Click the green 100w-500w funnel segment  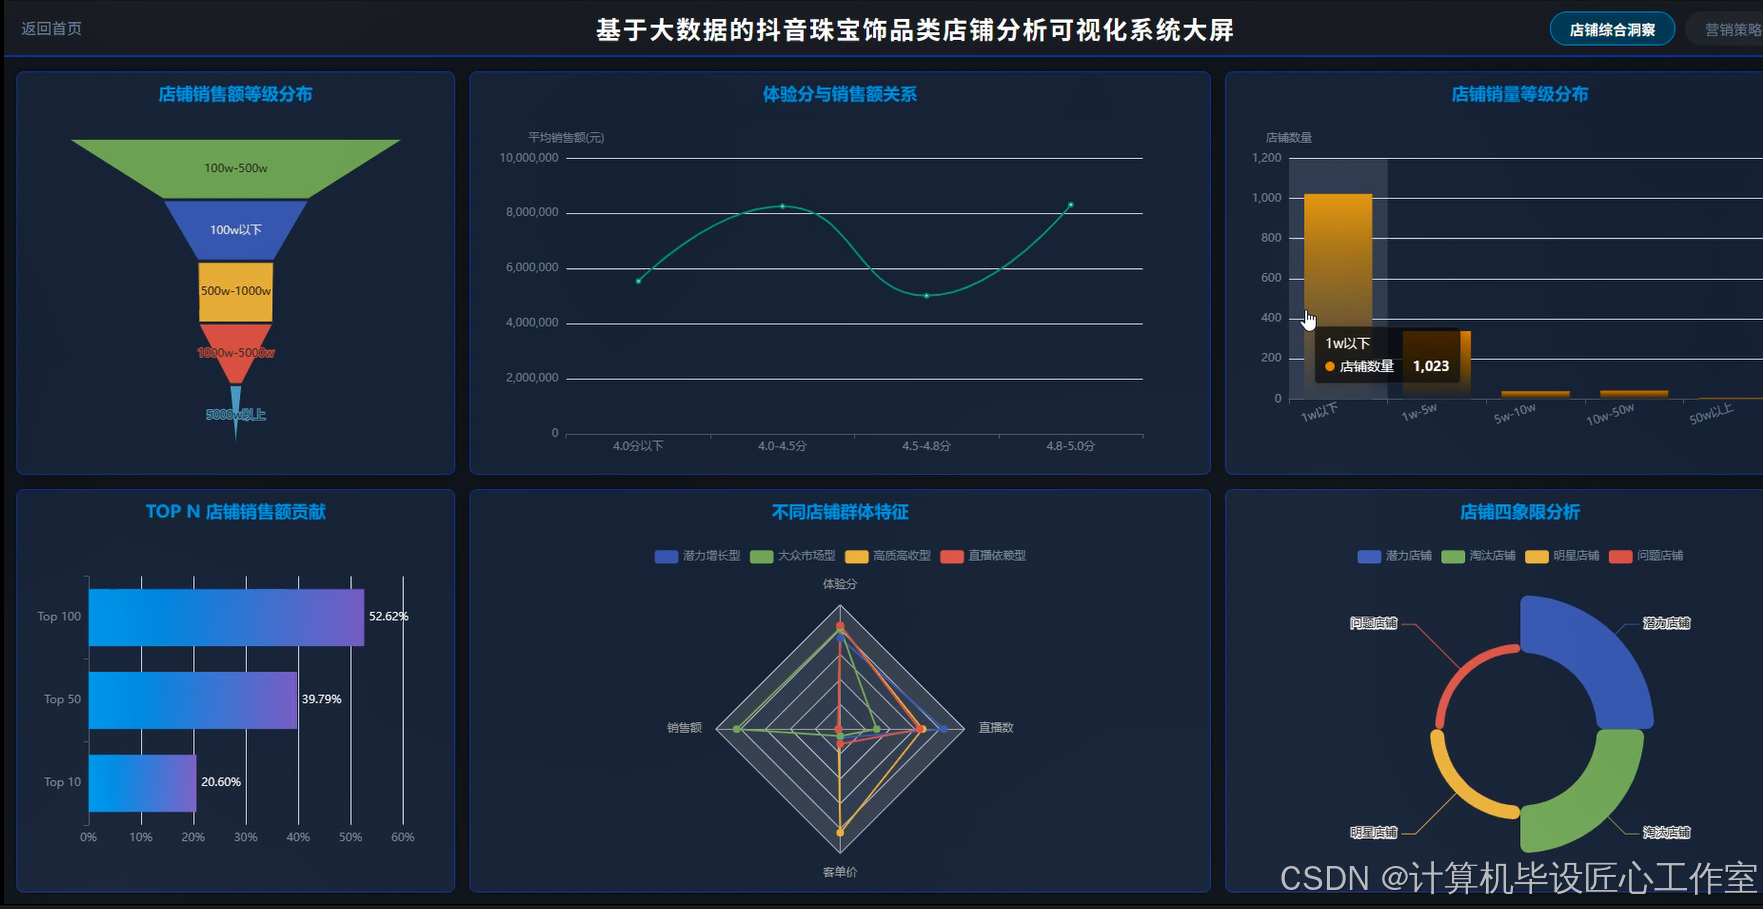click(x=236, y=168)
